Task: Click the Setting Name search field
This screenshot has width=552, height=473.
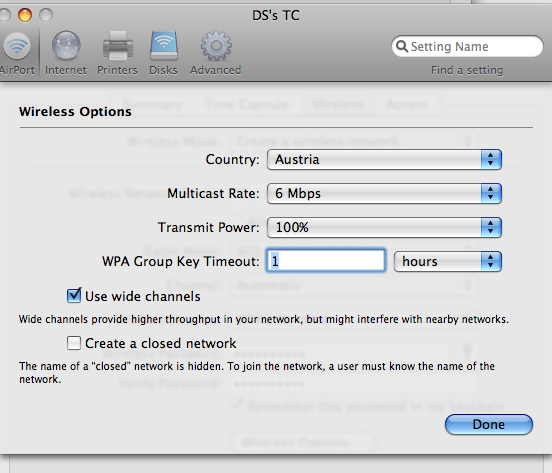Action: tap(467, 46)
